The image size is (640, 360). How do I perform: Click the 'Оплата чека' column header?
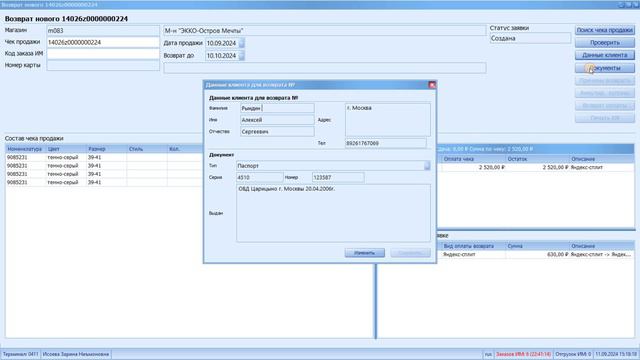[473, 159]
